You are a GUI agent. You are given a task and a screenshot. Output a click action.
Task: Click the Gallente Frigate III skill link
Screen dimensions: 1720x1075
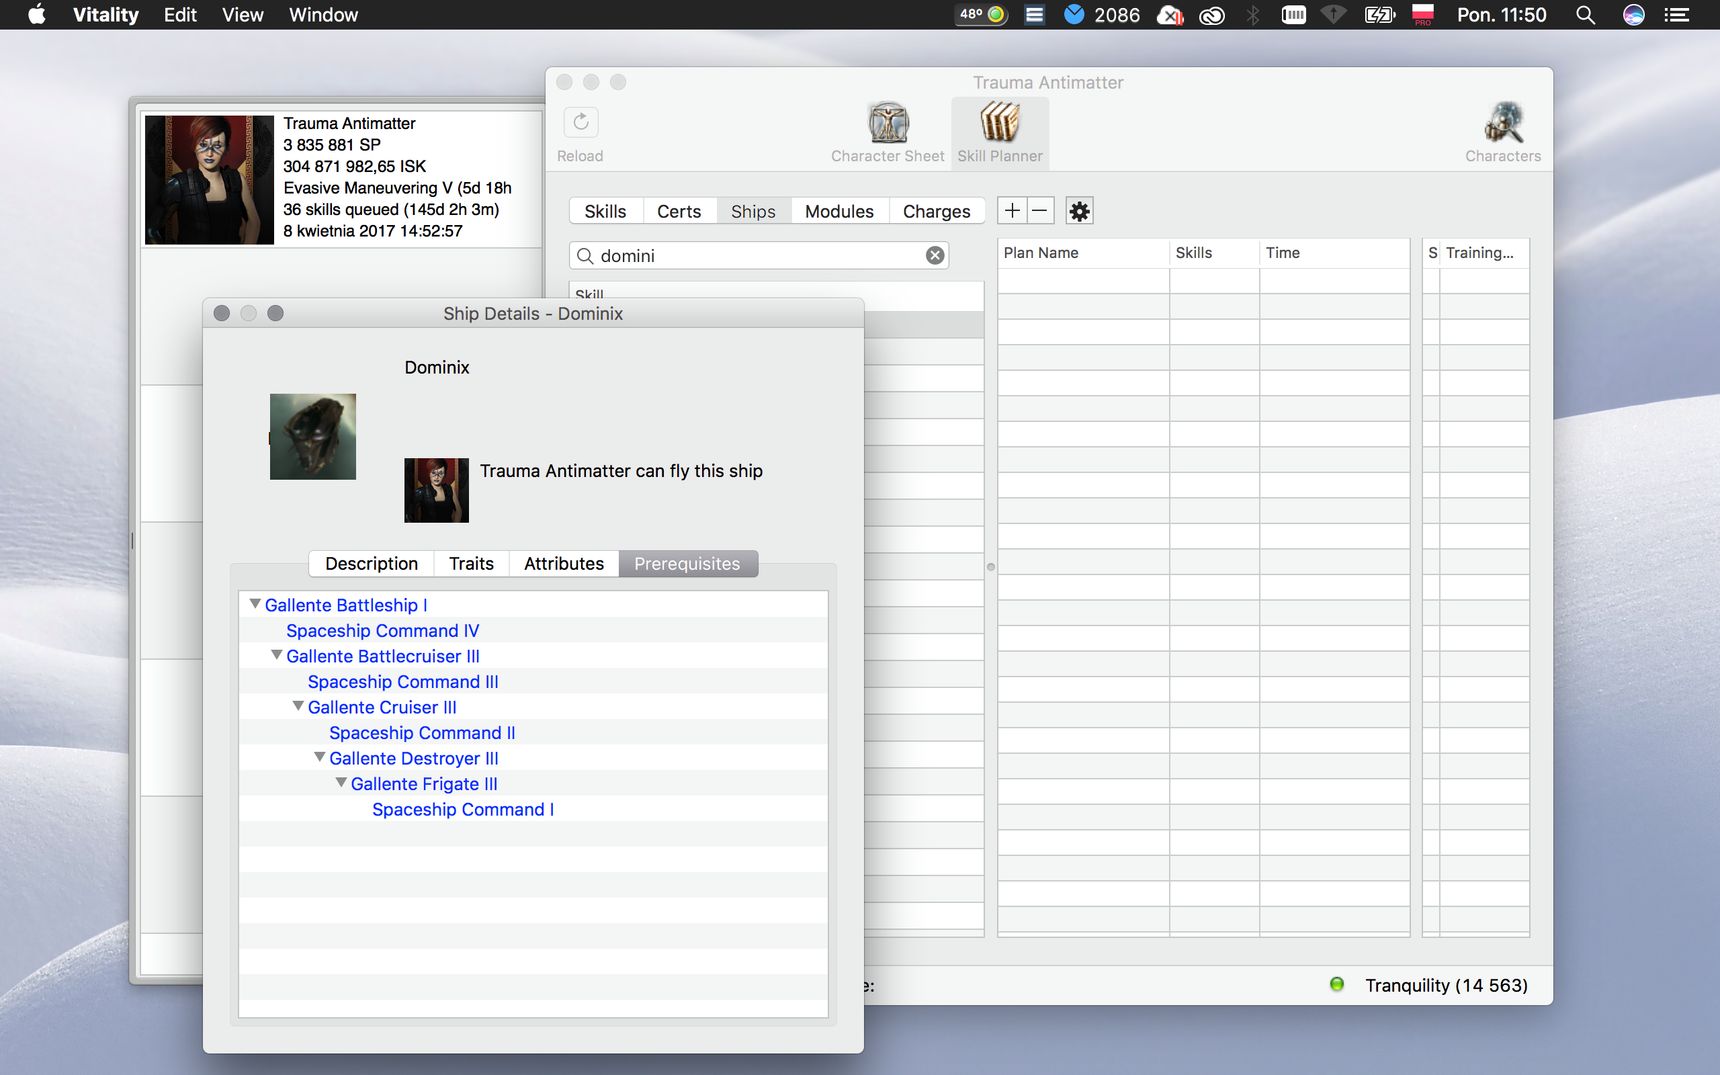(424, 784)
